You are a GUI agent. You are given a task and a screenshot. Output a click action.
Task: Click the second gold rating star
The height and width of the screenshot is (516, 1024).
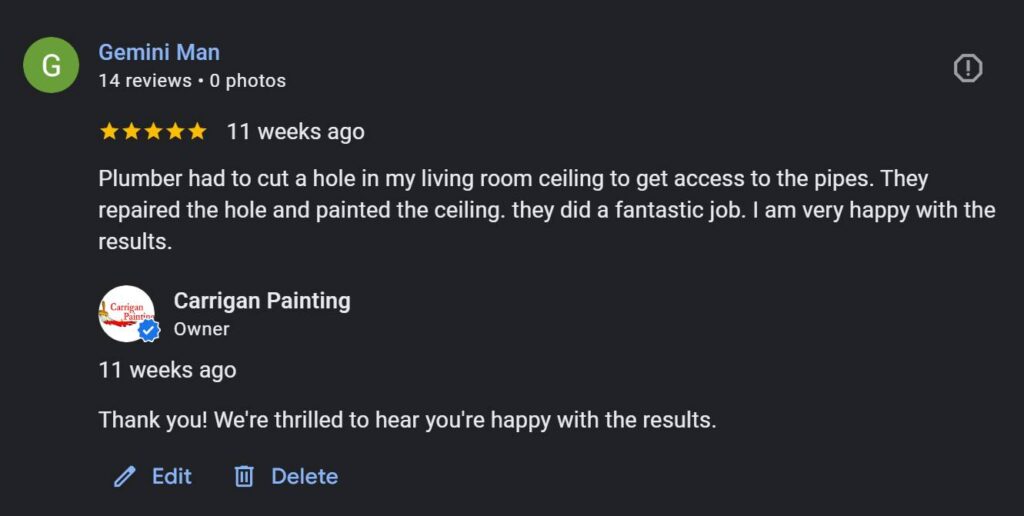[x=131, y=131]
